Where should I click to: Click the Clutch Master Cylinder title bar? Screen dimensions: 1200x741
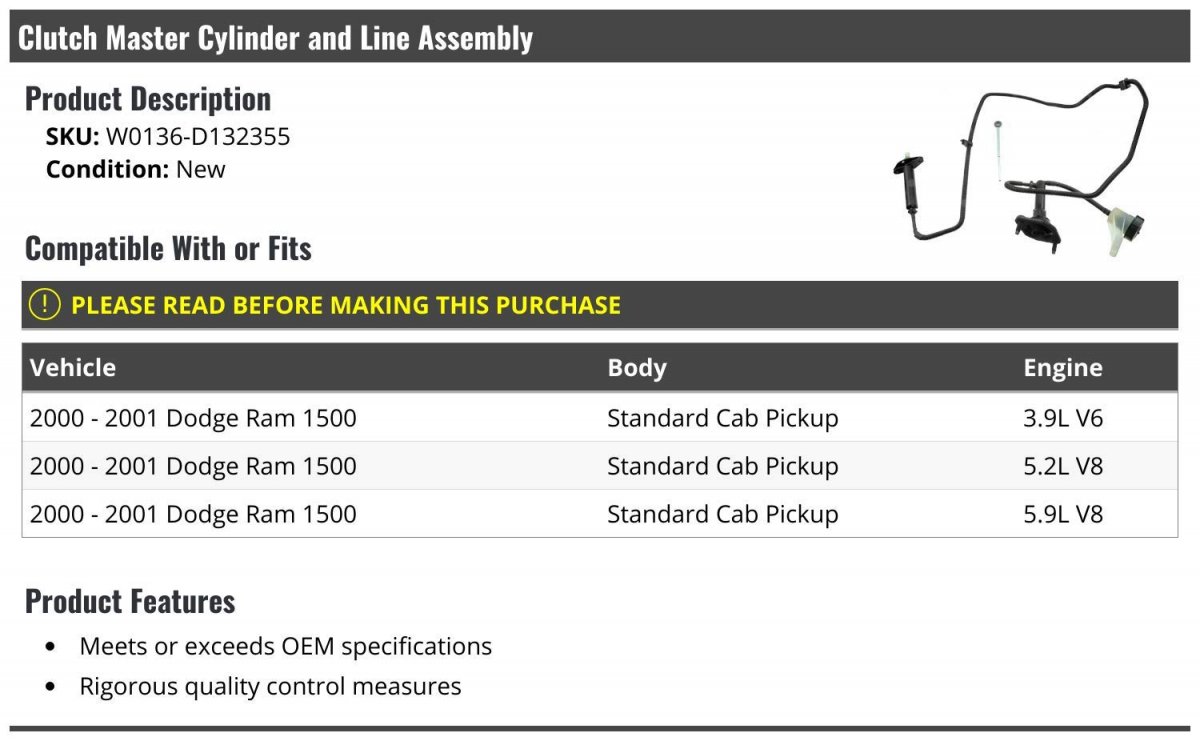600,37
